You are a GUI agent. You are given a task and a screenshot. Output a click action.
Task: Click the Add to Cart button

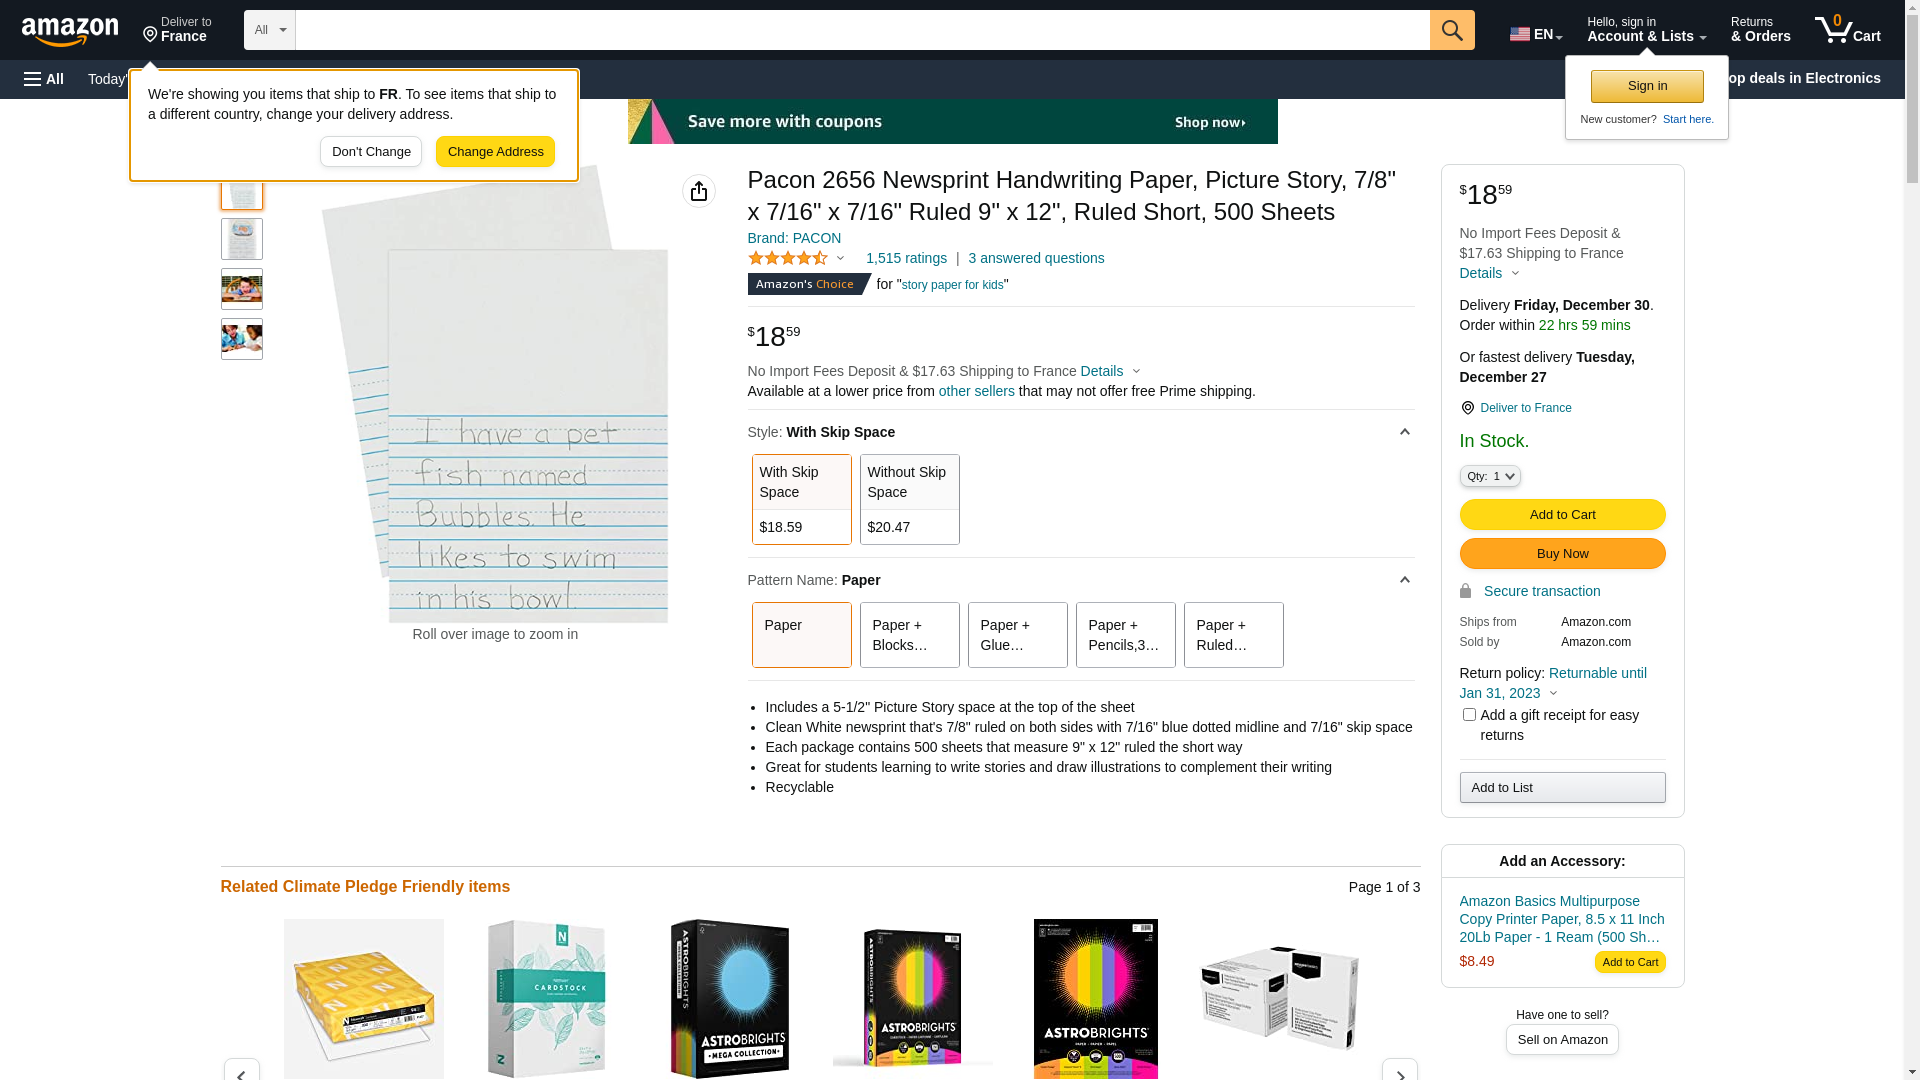[x=1562, y=515]
